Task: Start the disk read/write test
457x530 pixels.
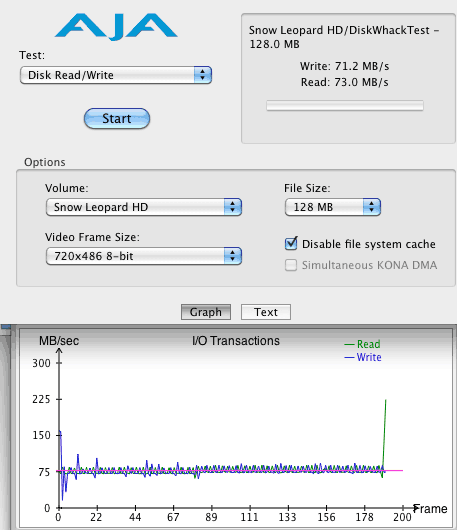Action: [117, 118]
